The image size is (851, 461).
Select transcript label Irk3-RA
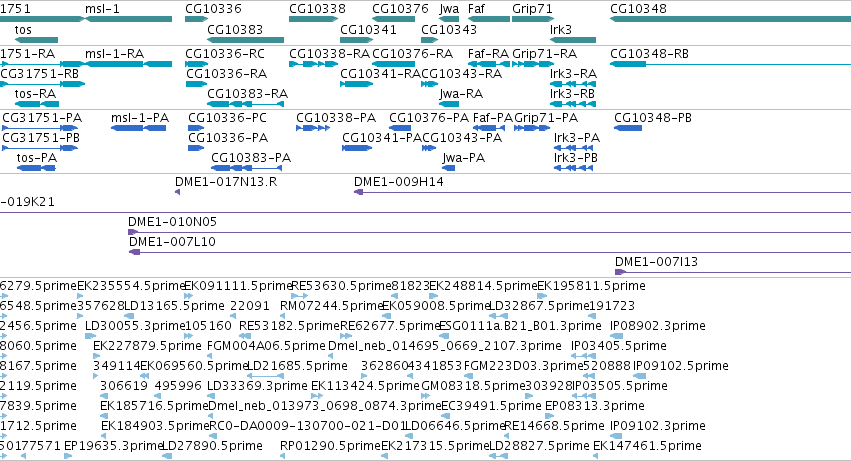pos(573,73)
